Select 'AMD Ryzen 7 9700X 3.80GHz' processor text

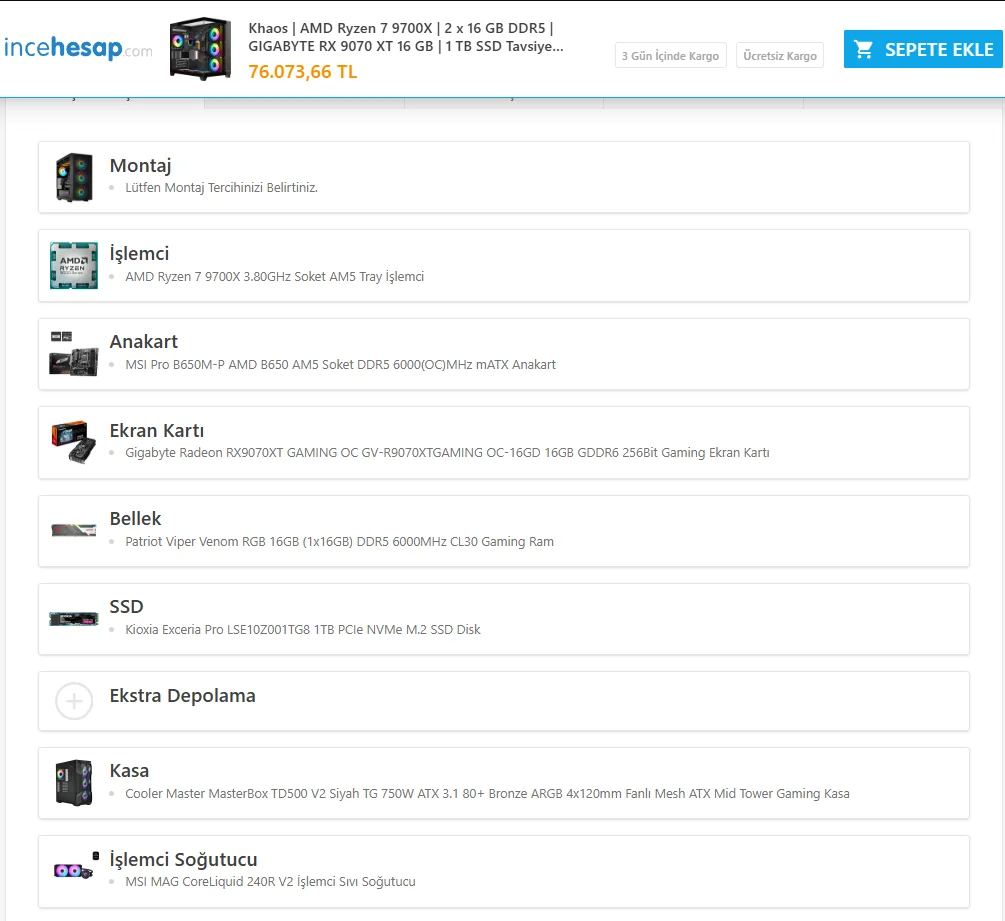point(274,276)
